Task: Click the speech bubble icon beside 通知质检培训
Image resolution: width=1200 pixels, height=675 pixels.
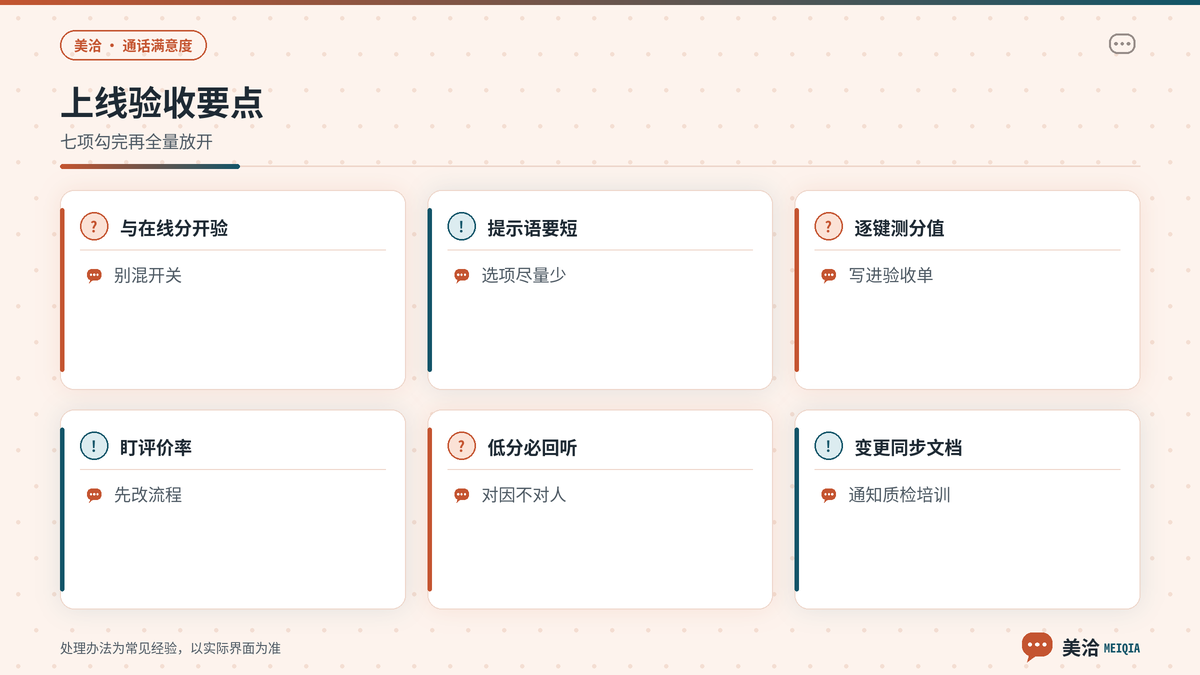Action: coord(828,495)
